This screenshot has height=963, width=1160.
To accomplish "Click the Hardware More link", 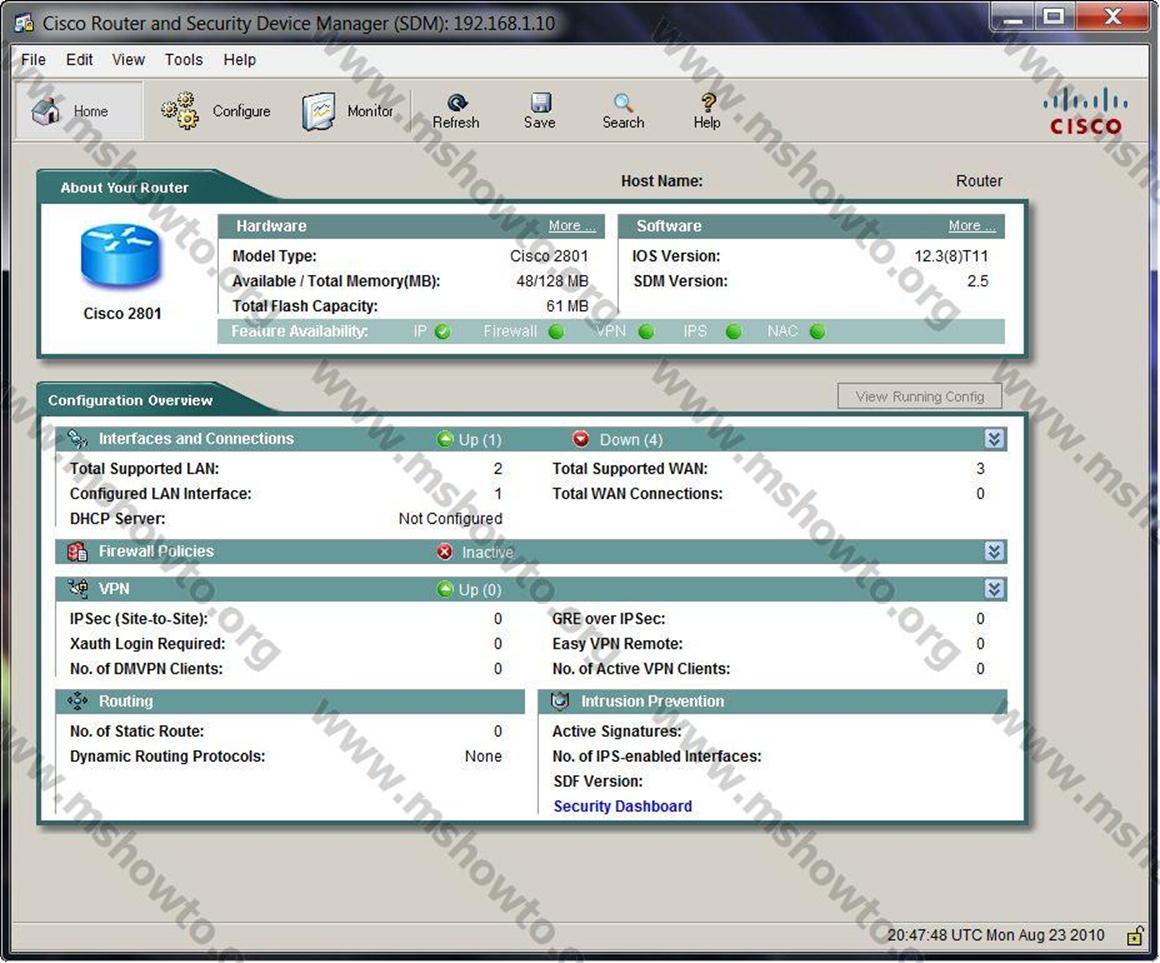I will pos(572,226).
